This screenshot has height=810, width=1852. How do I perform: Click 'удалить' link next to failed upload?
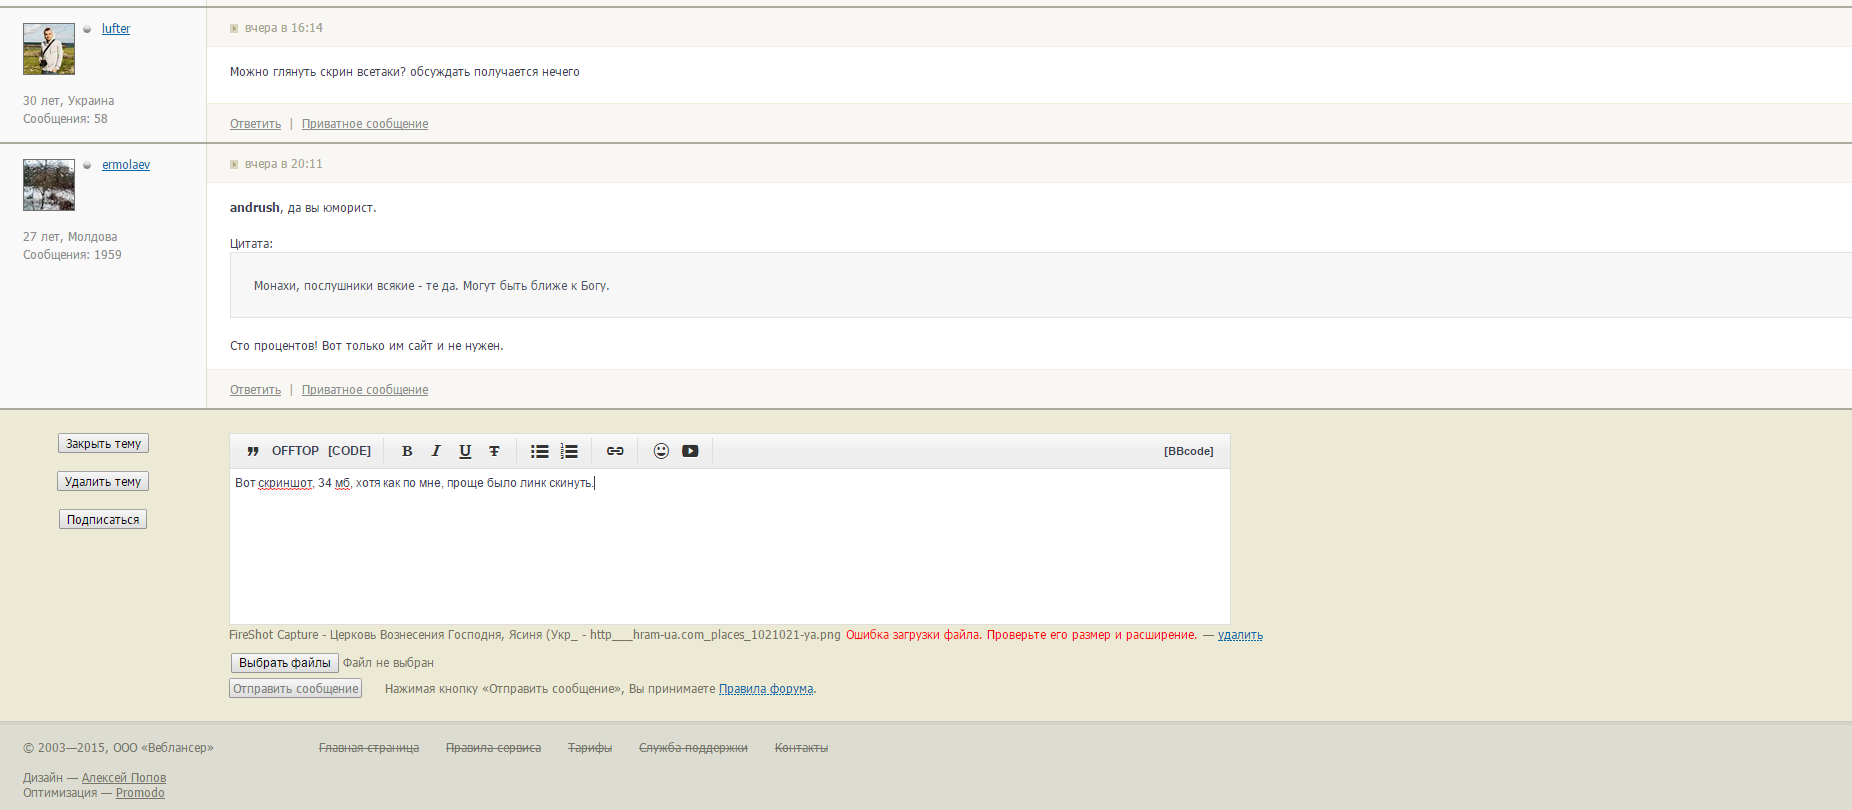tap(1240, 635)
